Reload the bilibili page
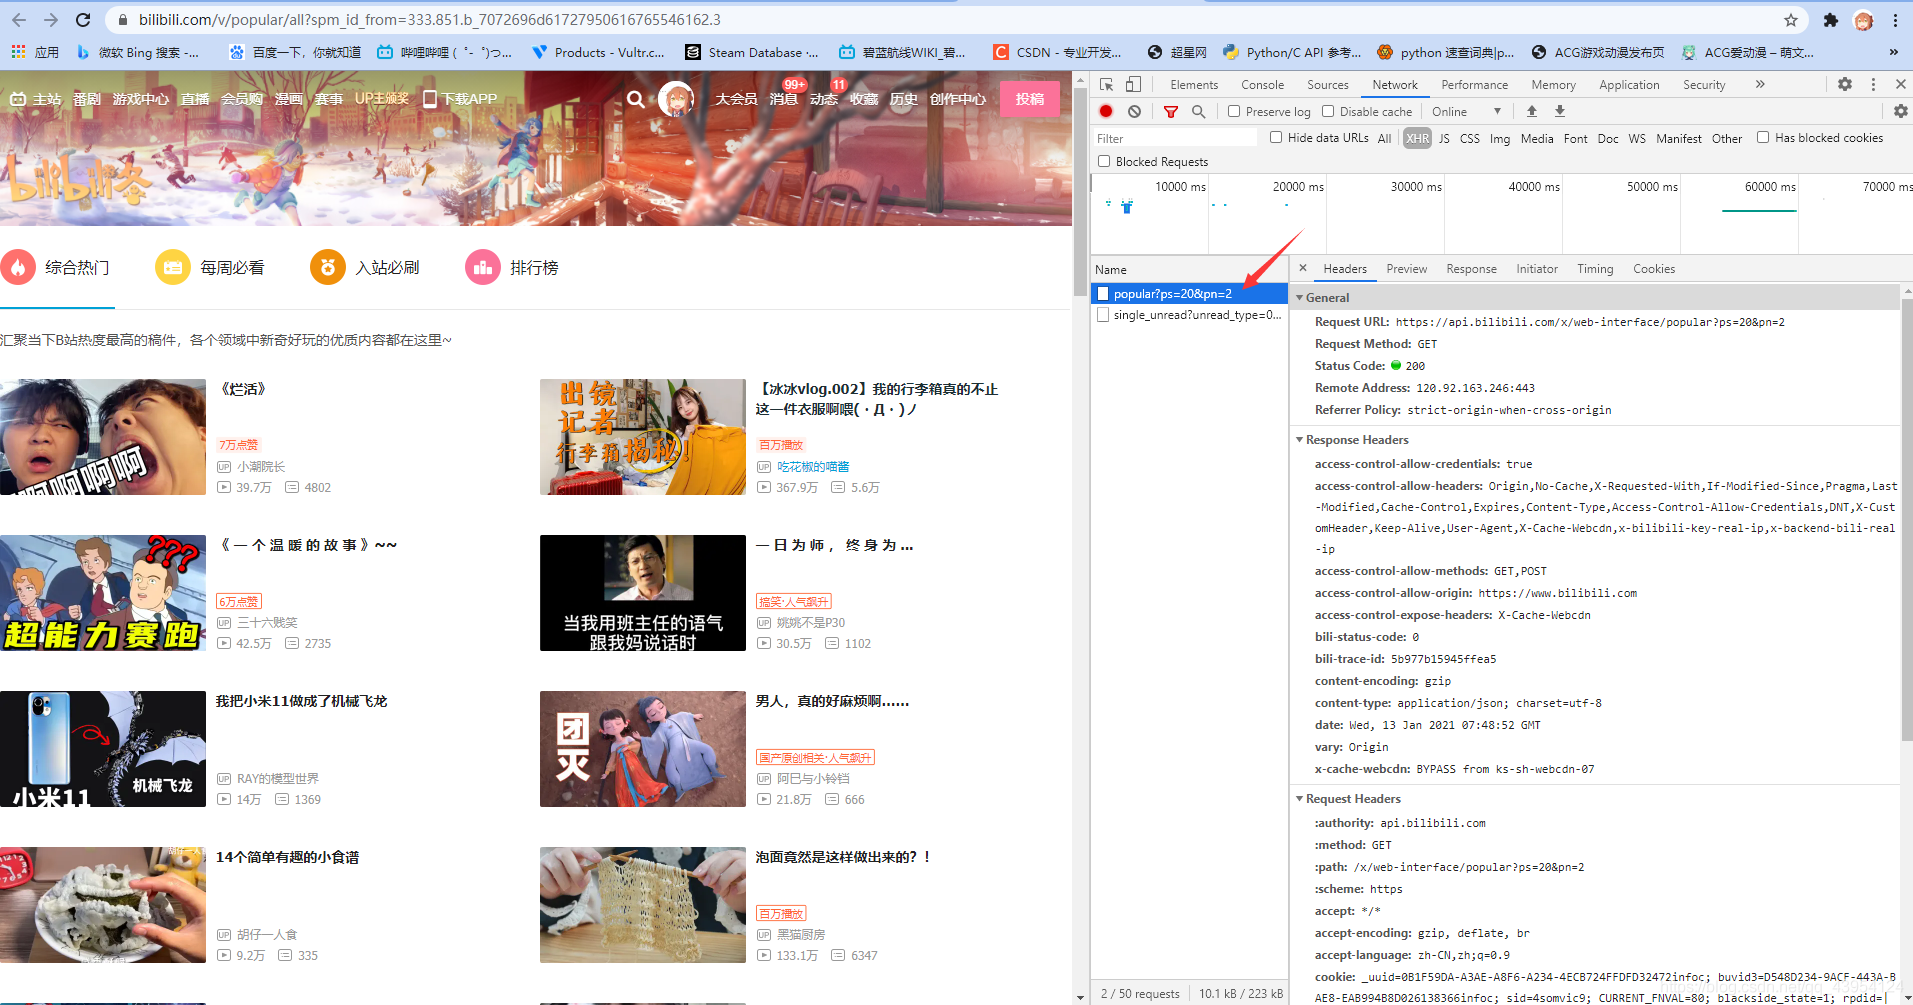The image size is (1913, 1005). click(x=83, y=20)
